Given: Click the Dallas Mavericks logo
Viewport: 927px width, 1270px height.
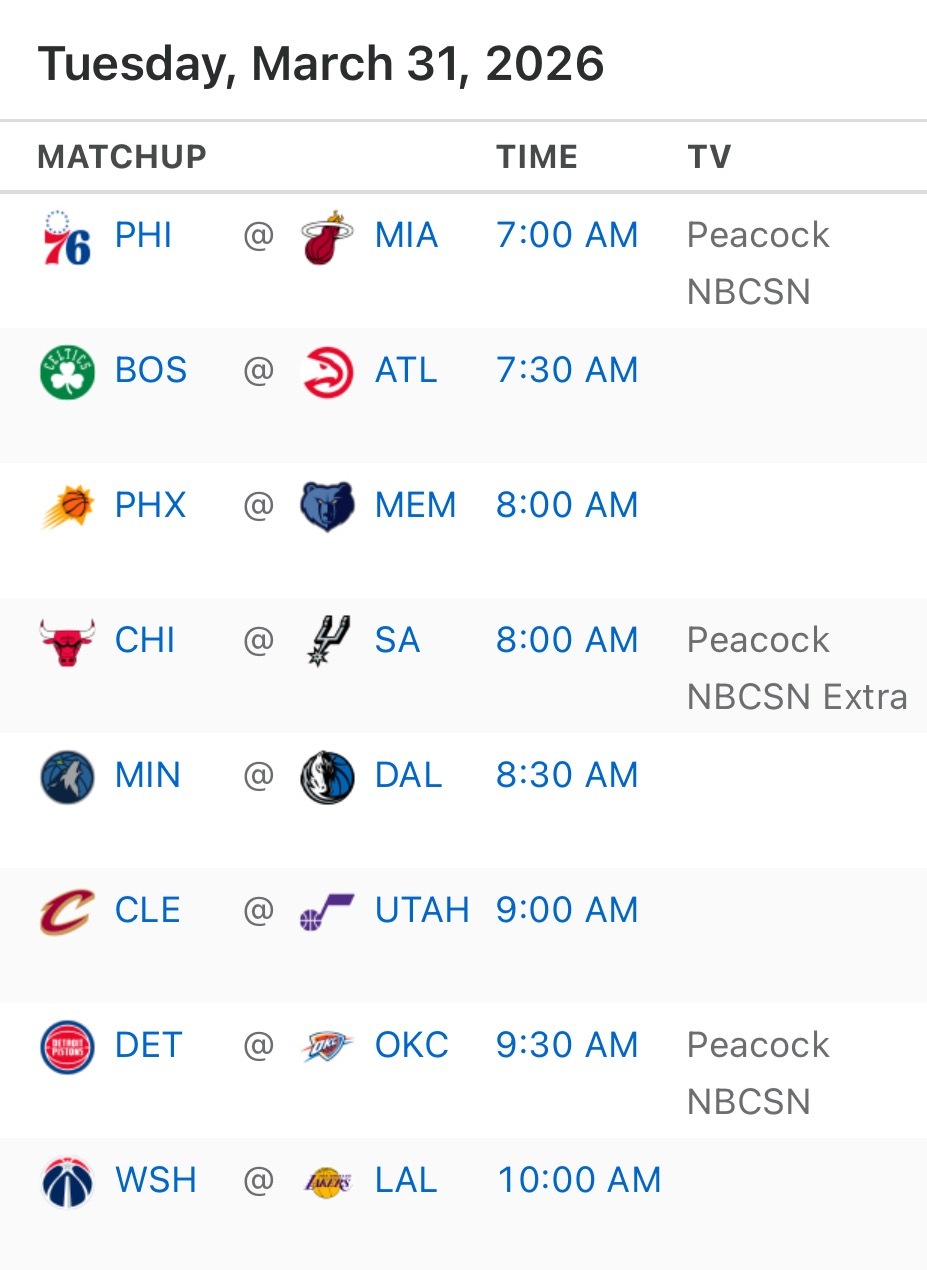Looking at the screenshot, I should point(327,777).
